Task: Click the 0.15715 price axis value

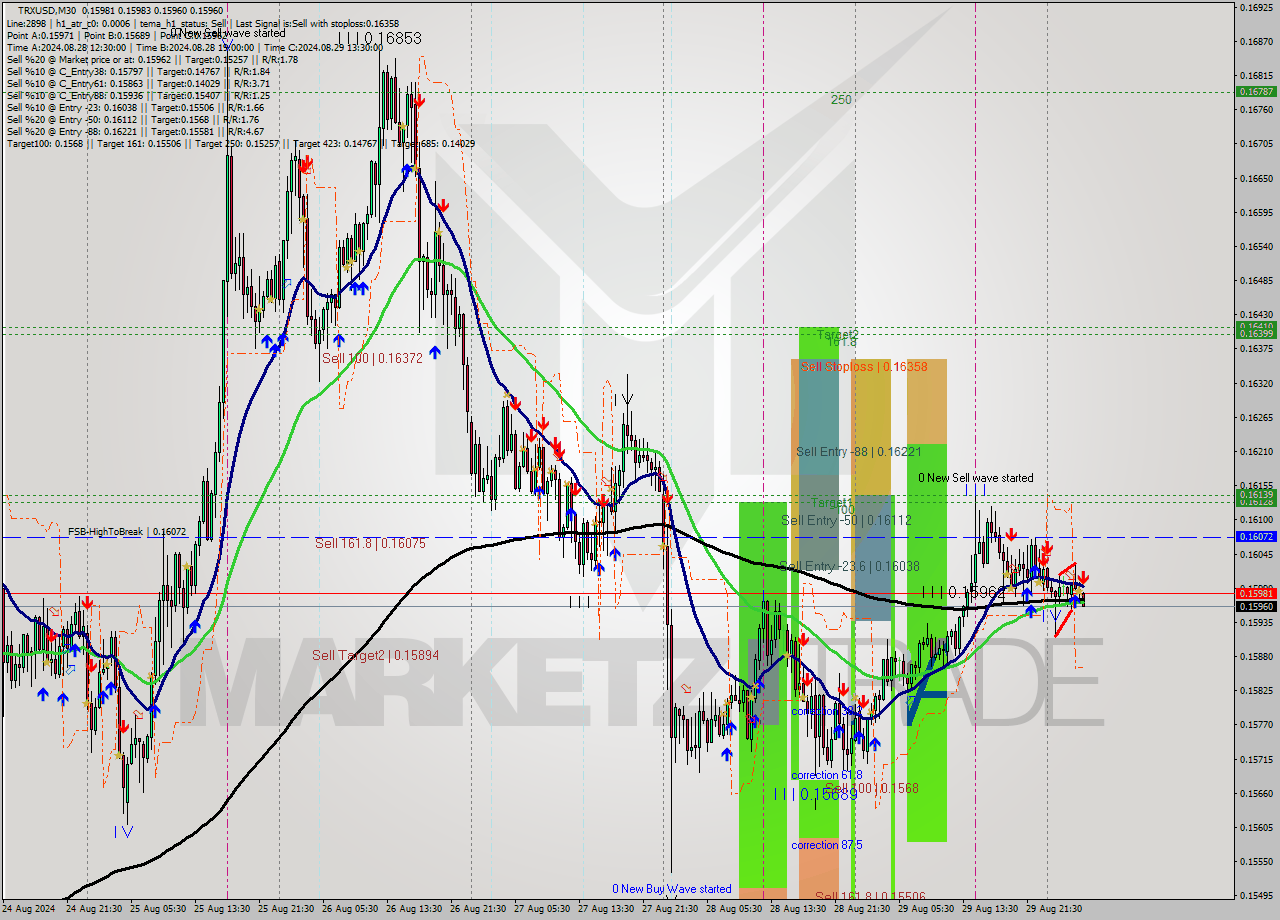Action: (1257, 759)
